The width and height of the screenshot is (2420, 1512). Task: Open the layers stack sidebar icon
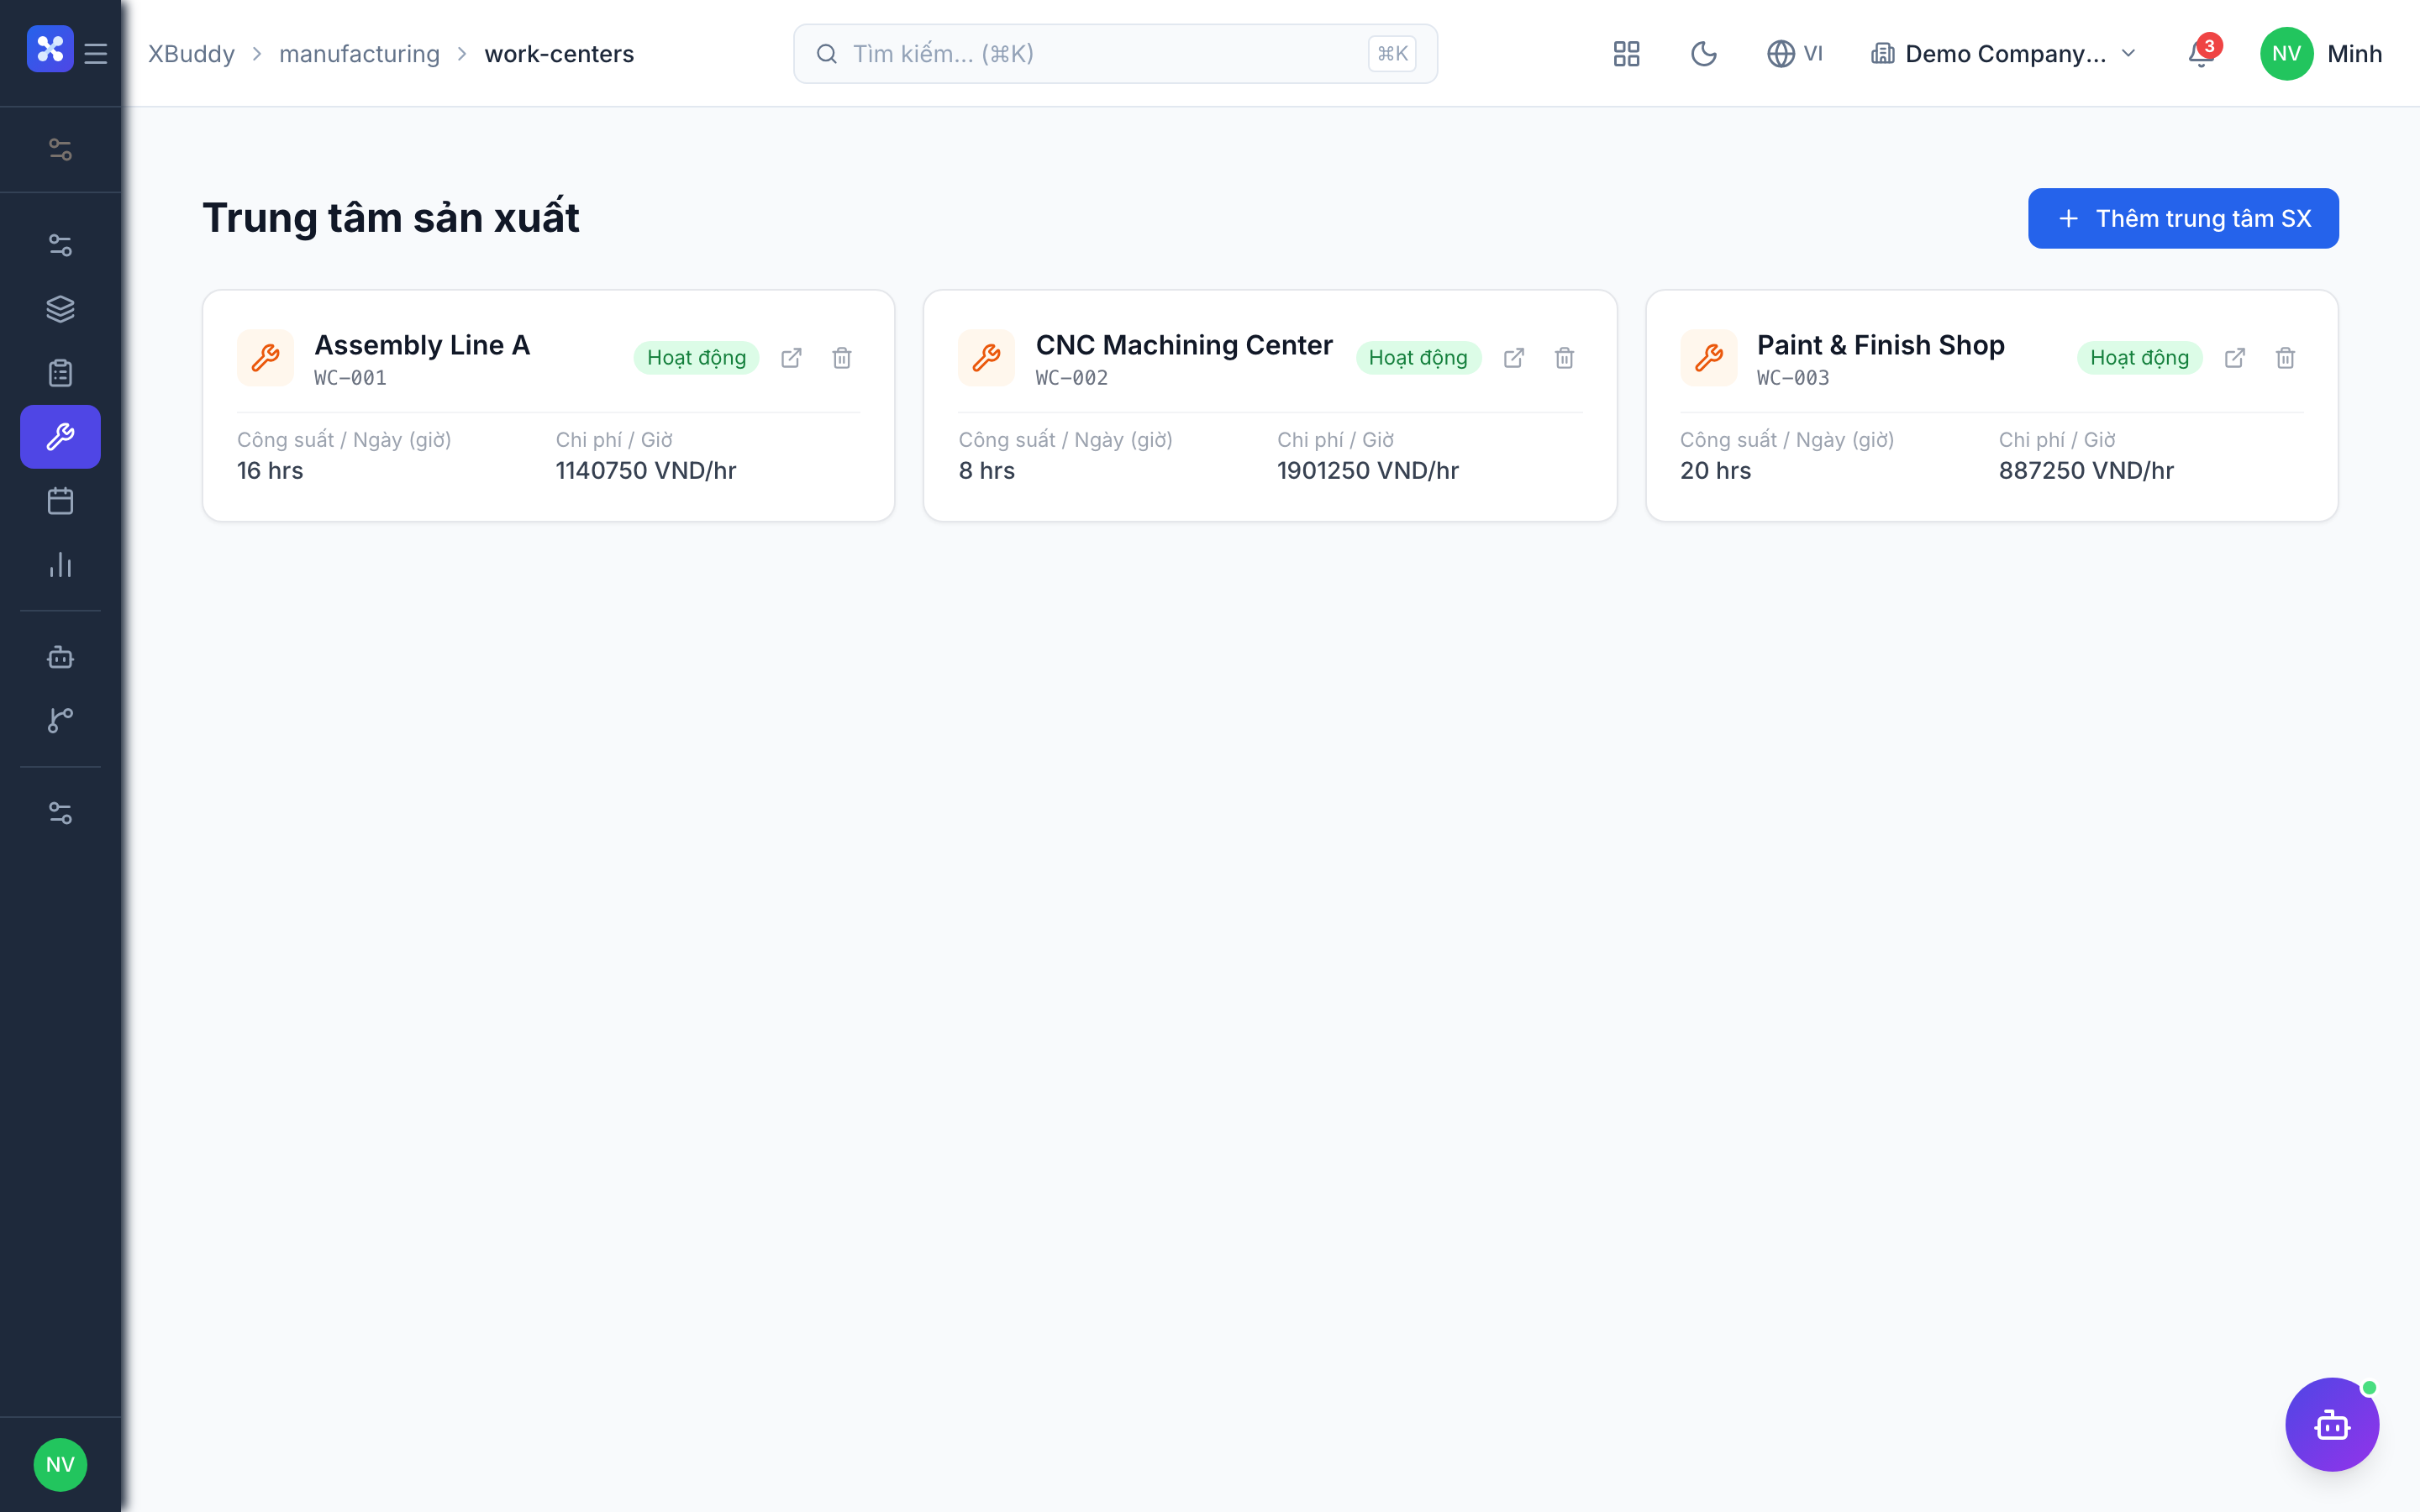pos(60,309)
